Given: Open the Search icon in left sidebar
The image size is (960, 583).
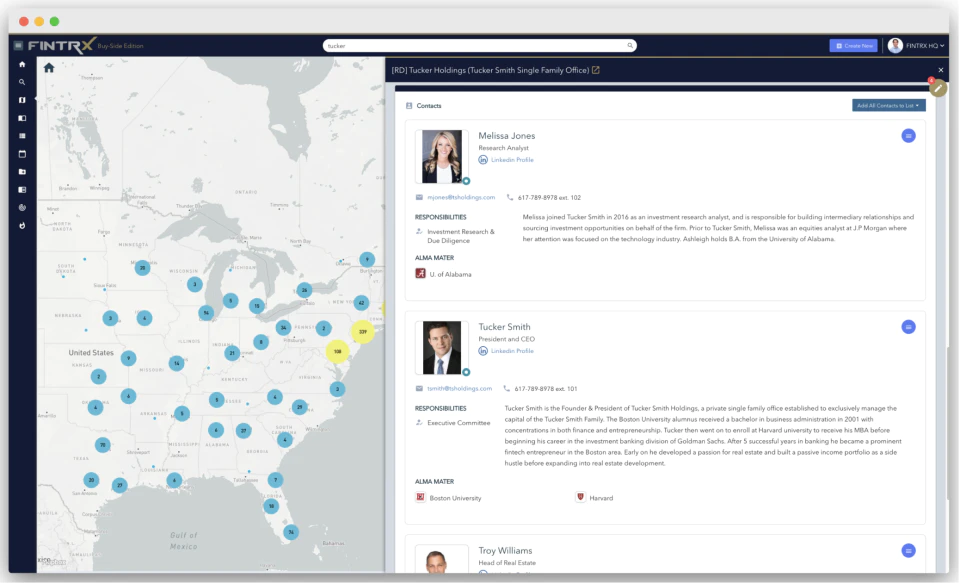Looking at the screenshot, I should tap(22, 82).
